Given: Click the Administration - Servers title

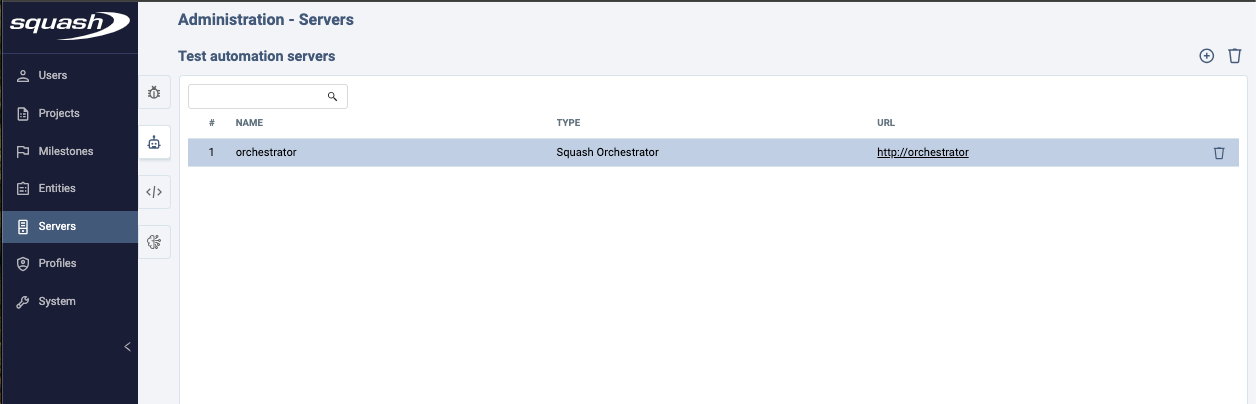Looking at the screenshot, I should point(265,19).
